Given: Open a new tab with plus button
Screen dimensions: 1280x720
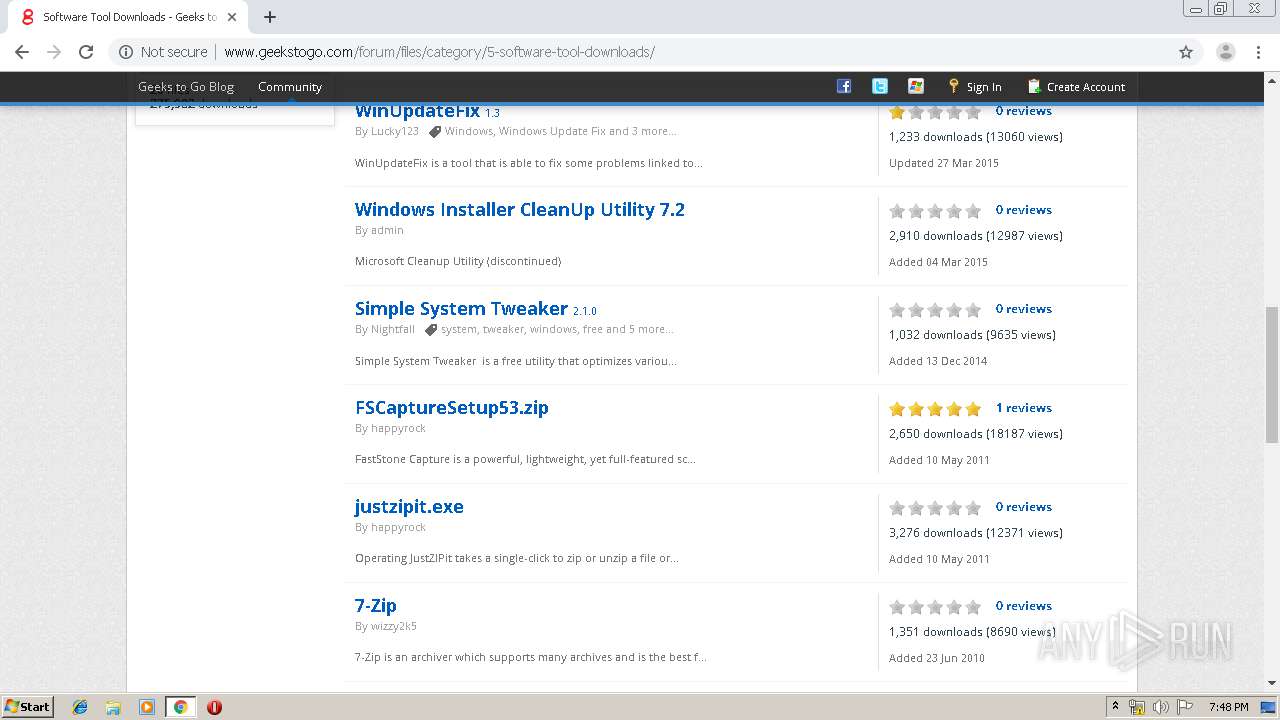Looking at the screenshot, I should pos(270,17).
